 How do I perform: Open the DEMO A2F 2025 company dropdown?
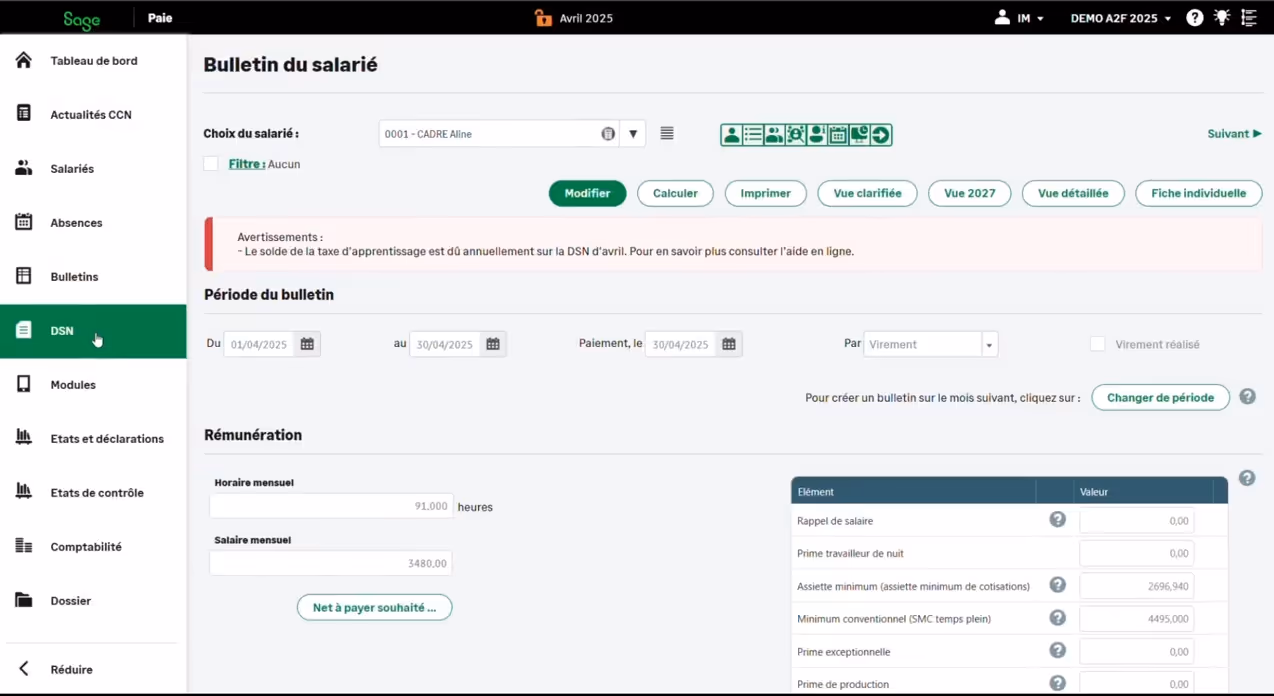1121,18
